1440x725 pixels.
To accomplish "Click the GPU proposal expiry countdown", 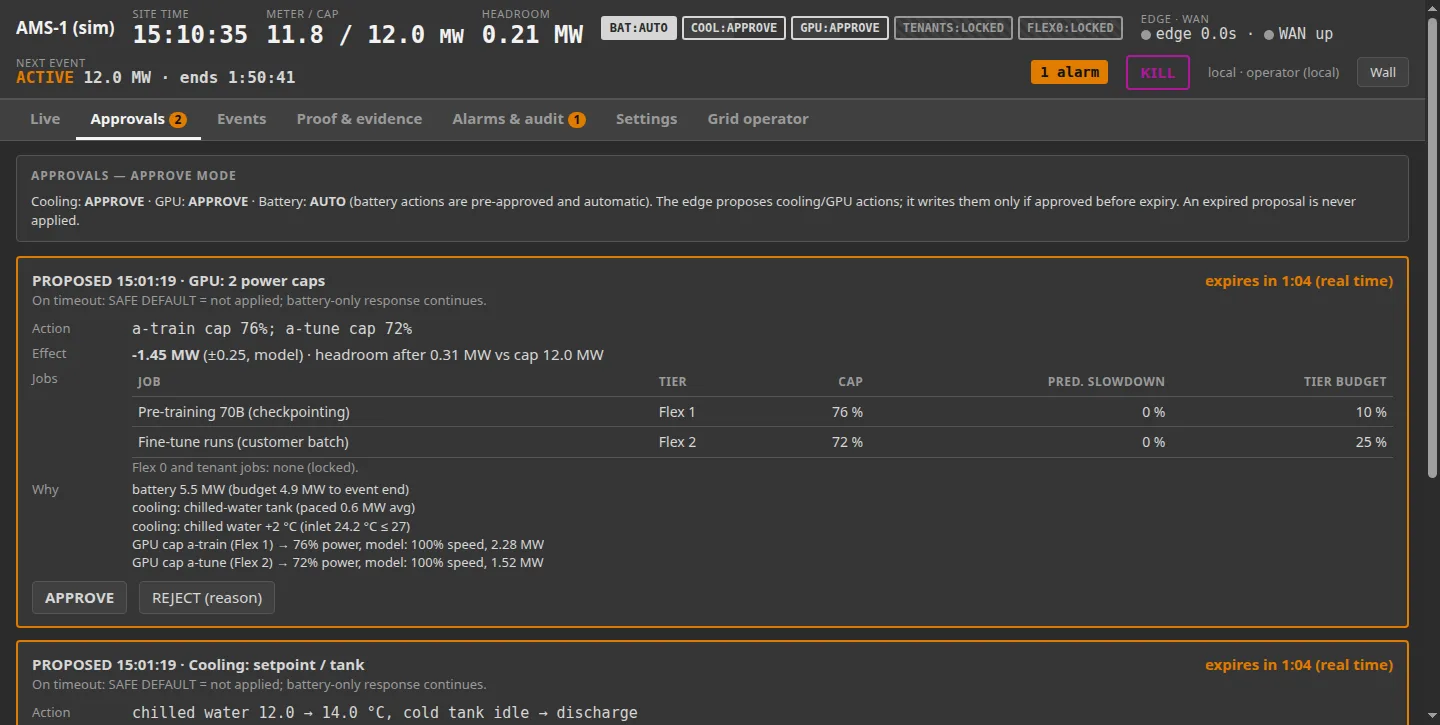I will coord(1299,281).
